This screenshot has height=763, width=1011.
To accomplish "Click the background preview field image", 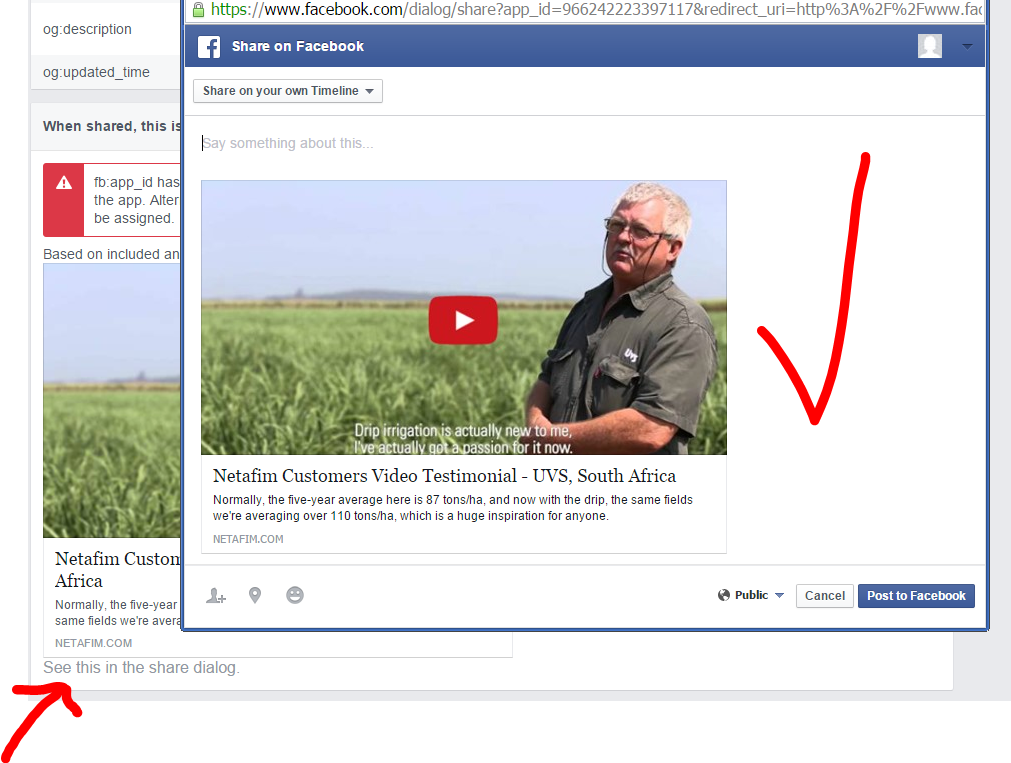I will coord(112,401).
